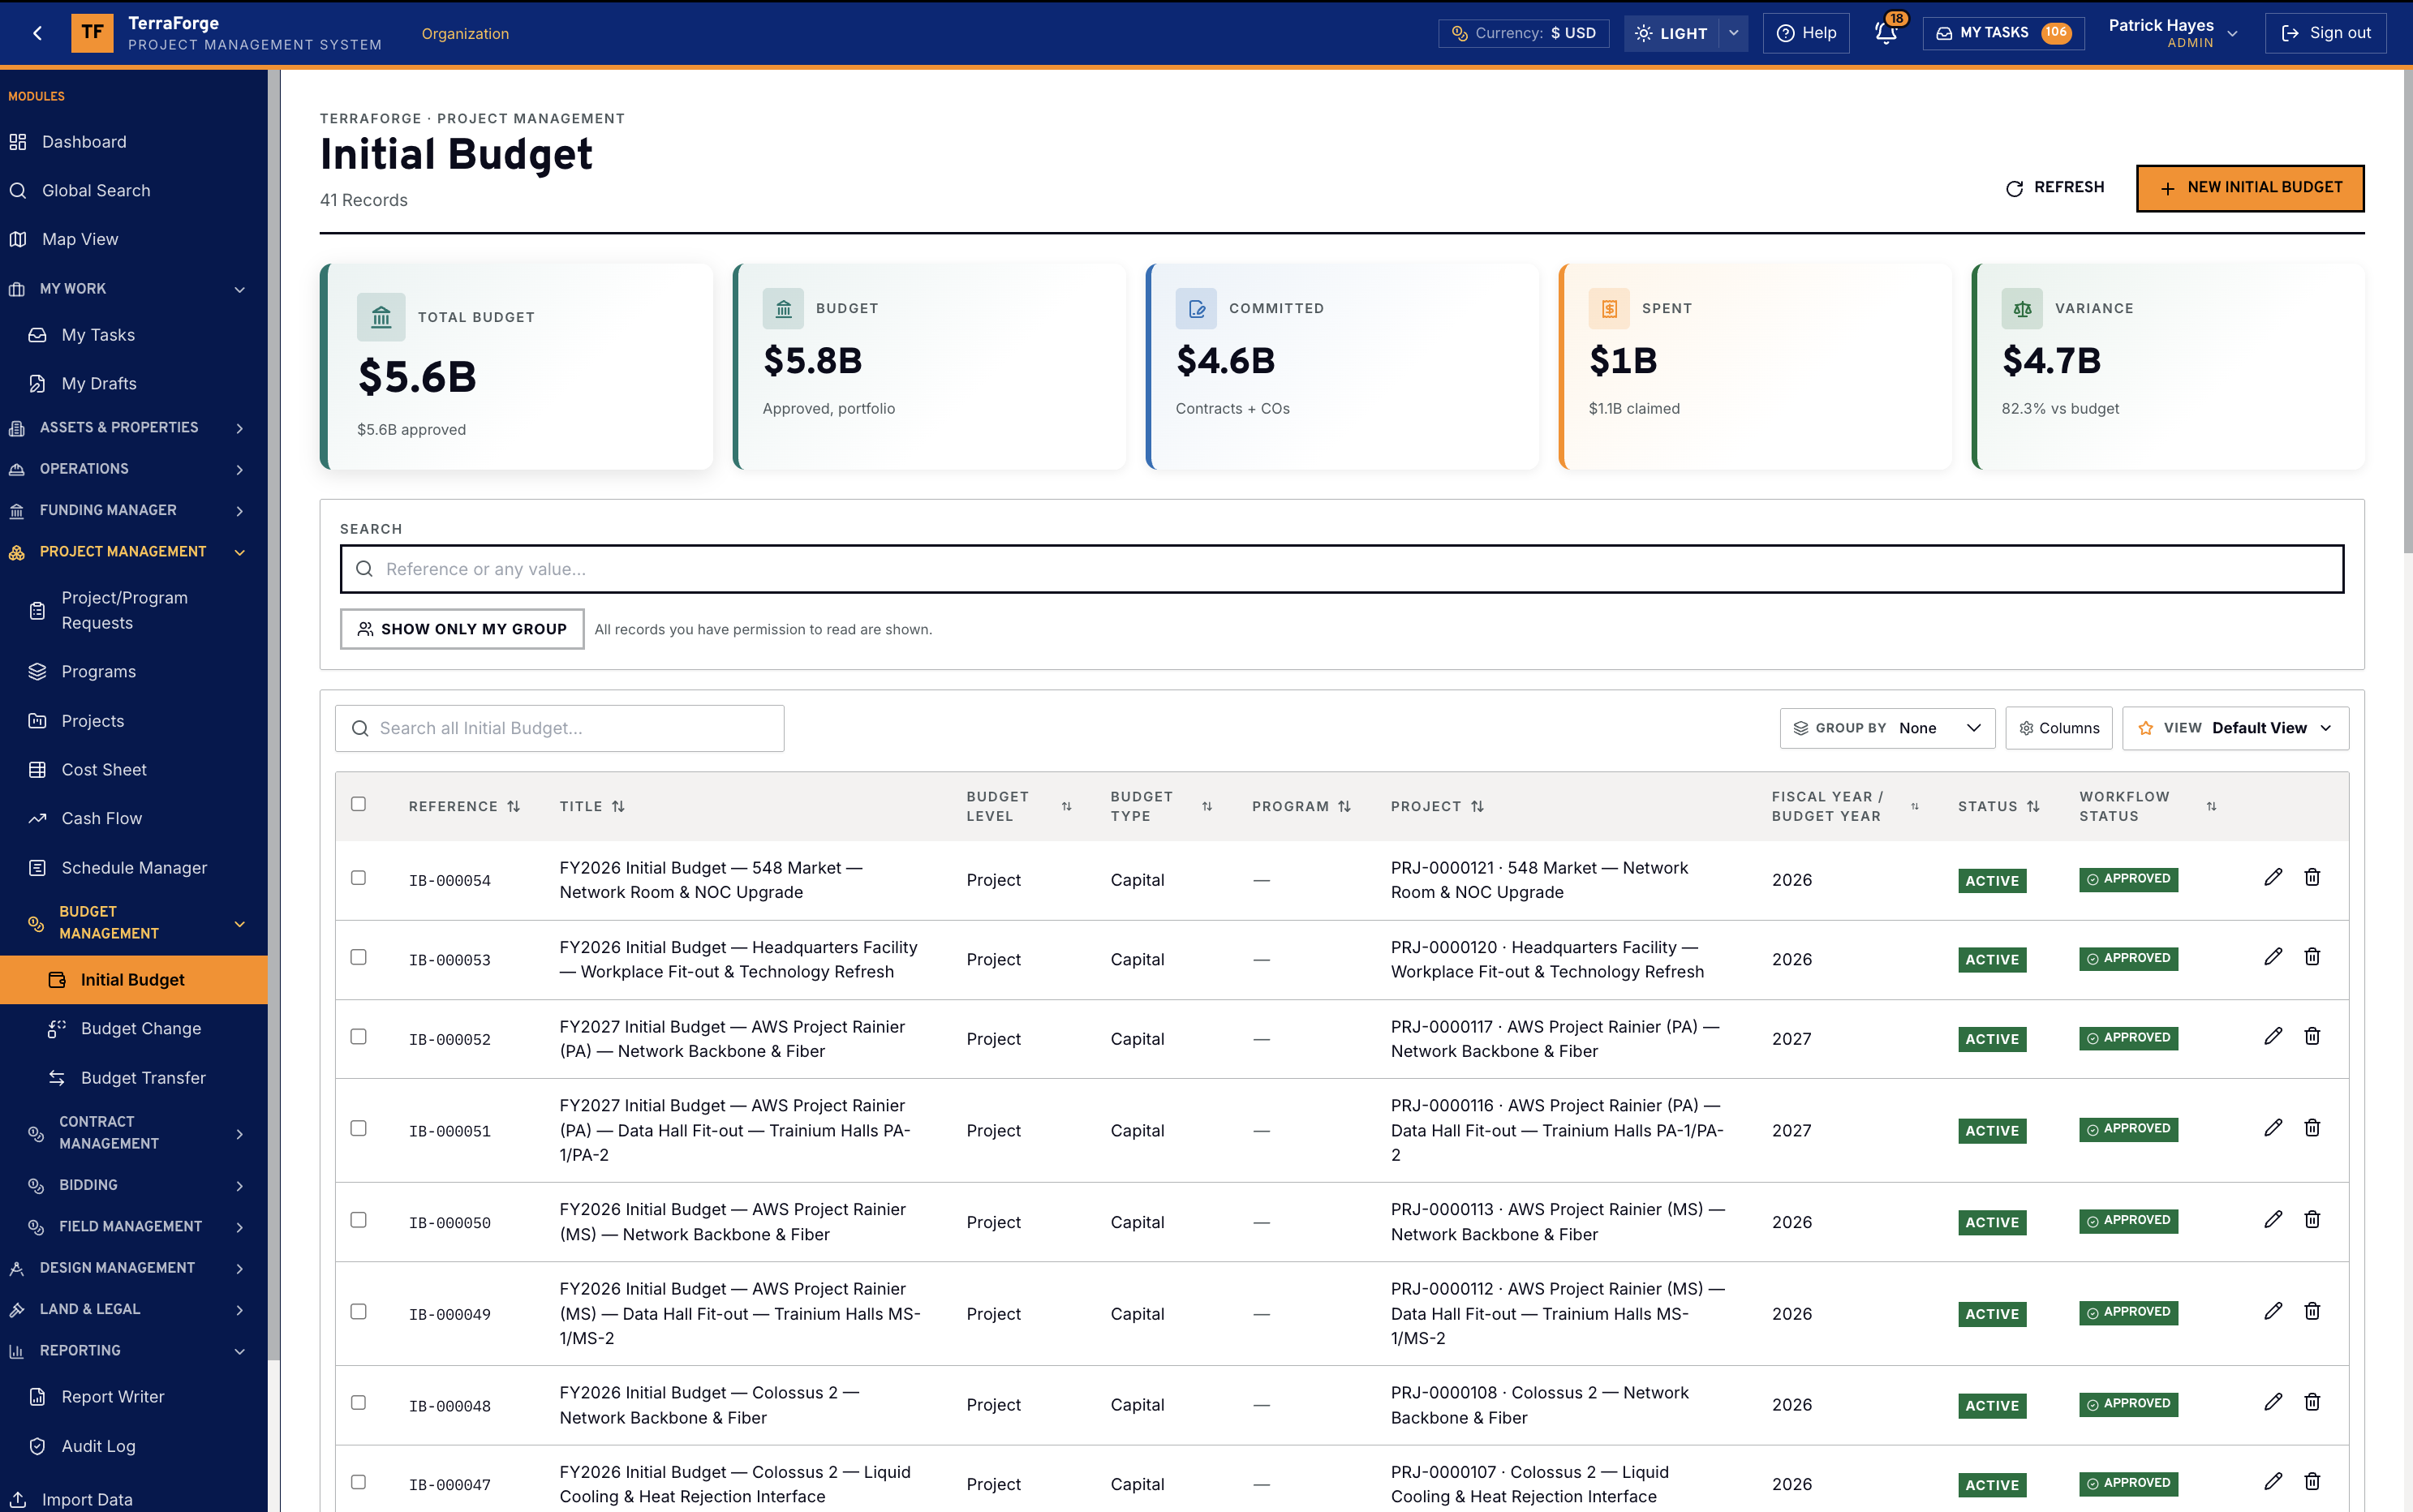Click the notifications bell icon

1885,33
